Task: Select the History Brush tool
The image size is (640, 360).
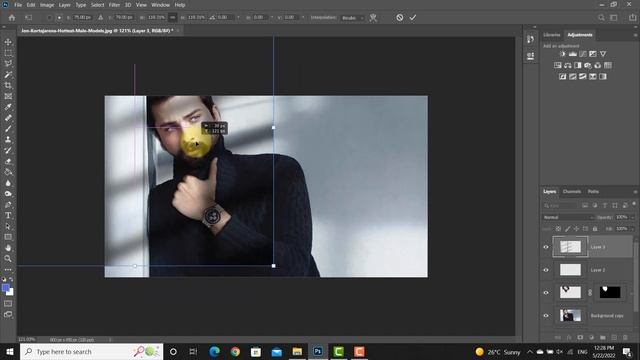Action: pyautogui.click(x=8, y=150)
